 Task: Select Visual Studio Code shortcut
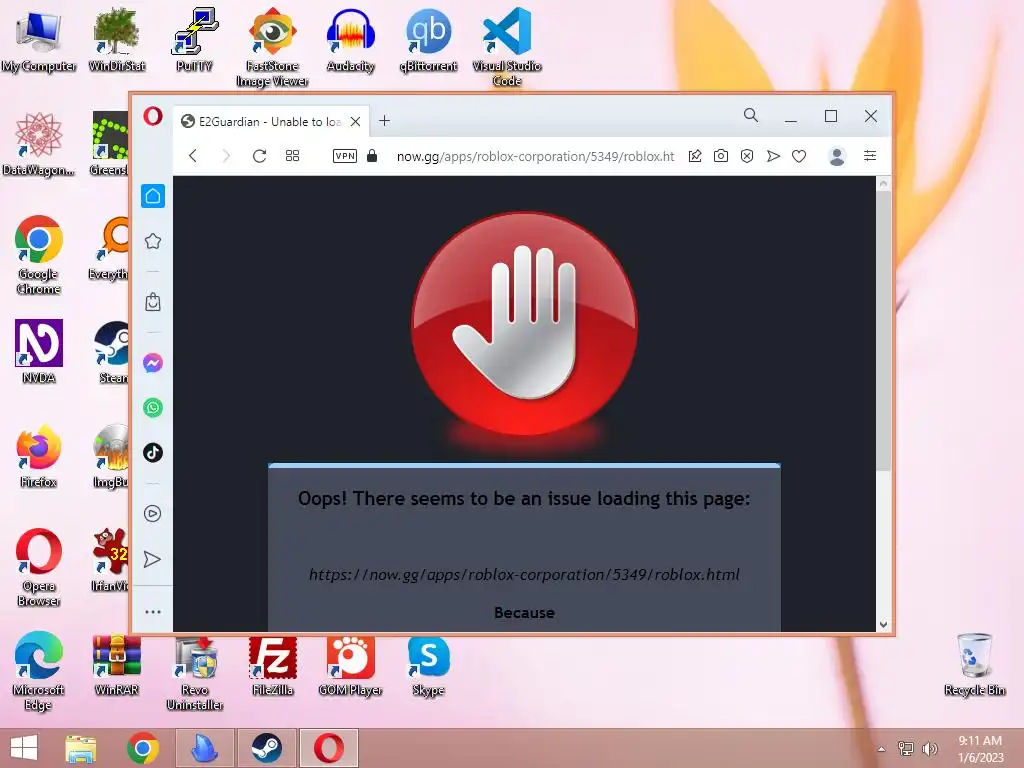[507, 47]
